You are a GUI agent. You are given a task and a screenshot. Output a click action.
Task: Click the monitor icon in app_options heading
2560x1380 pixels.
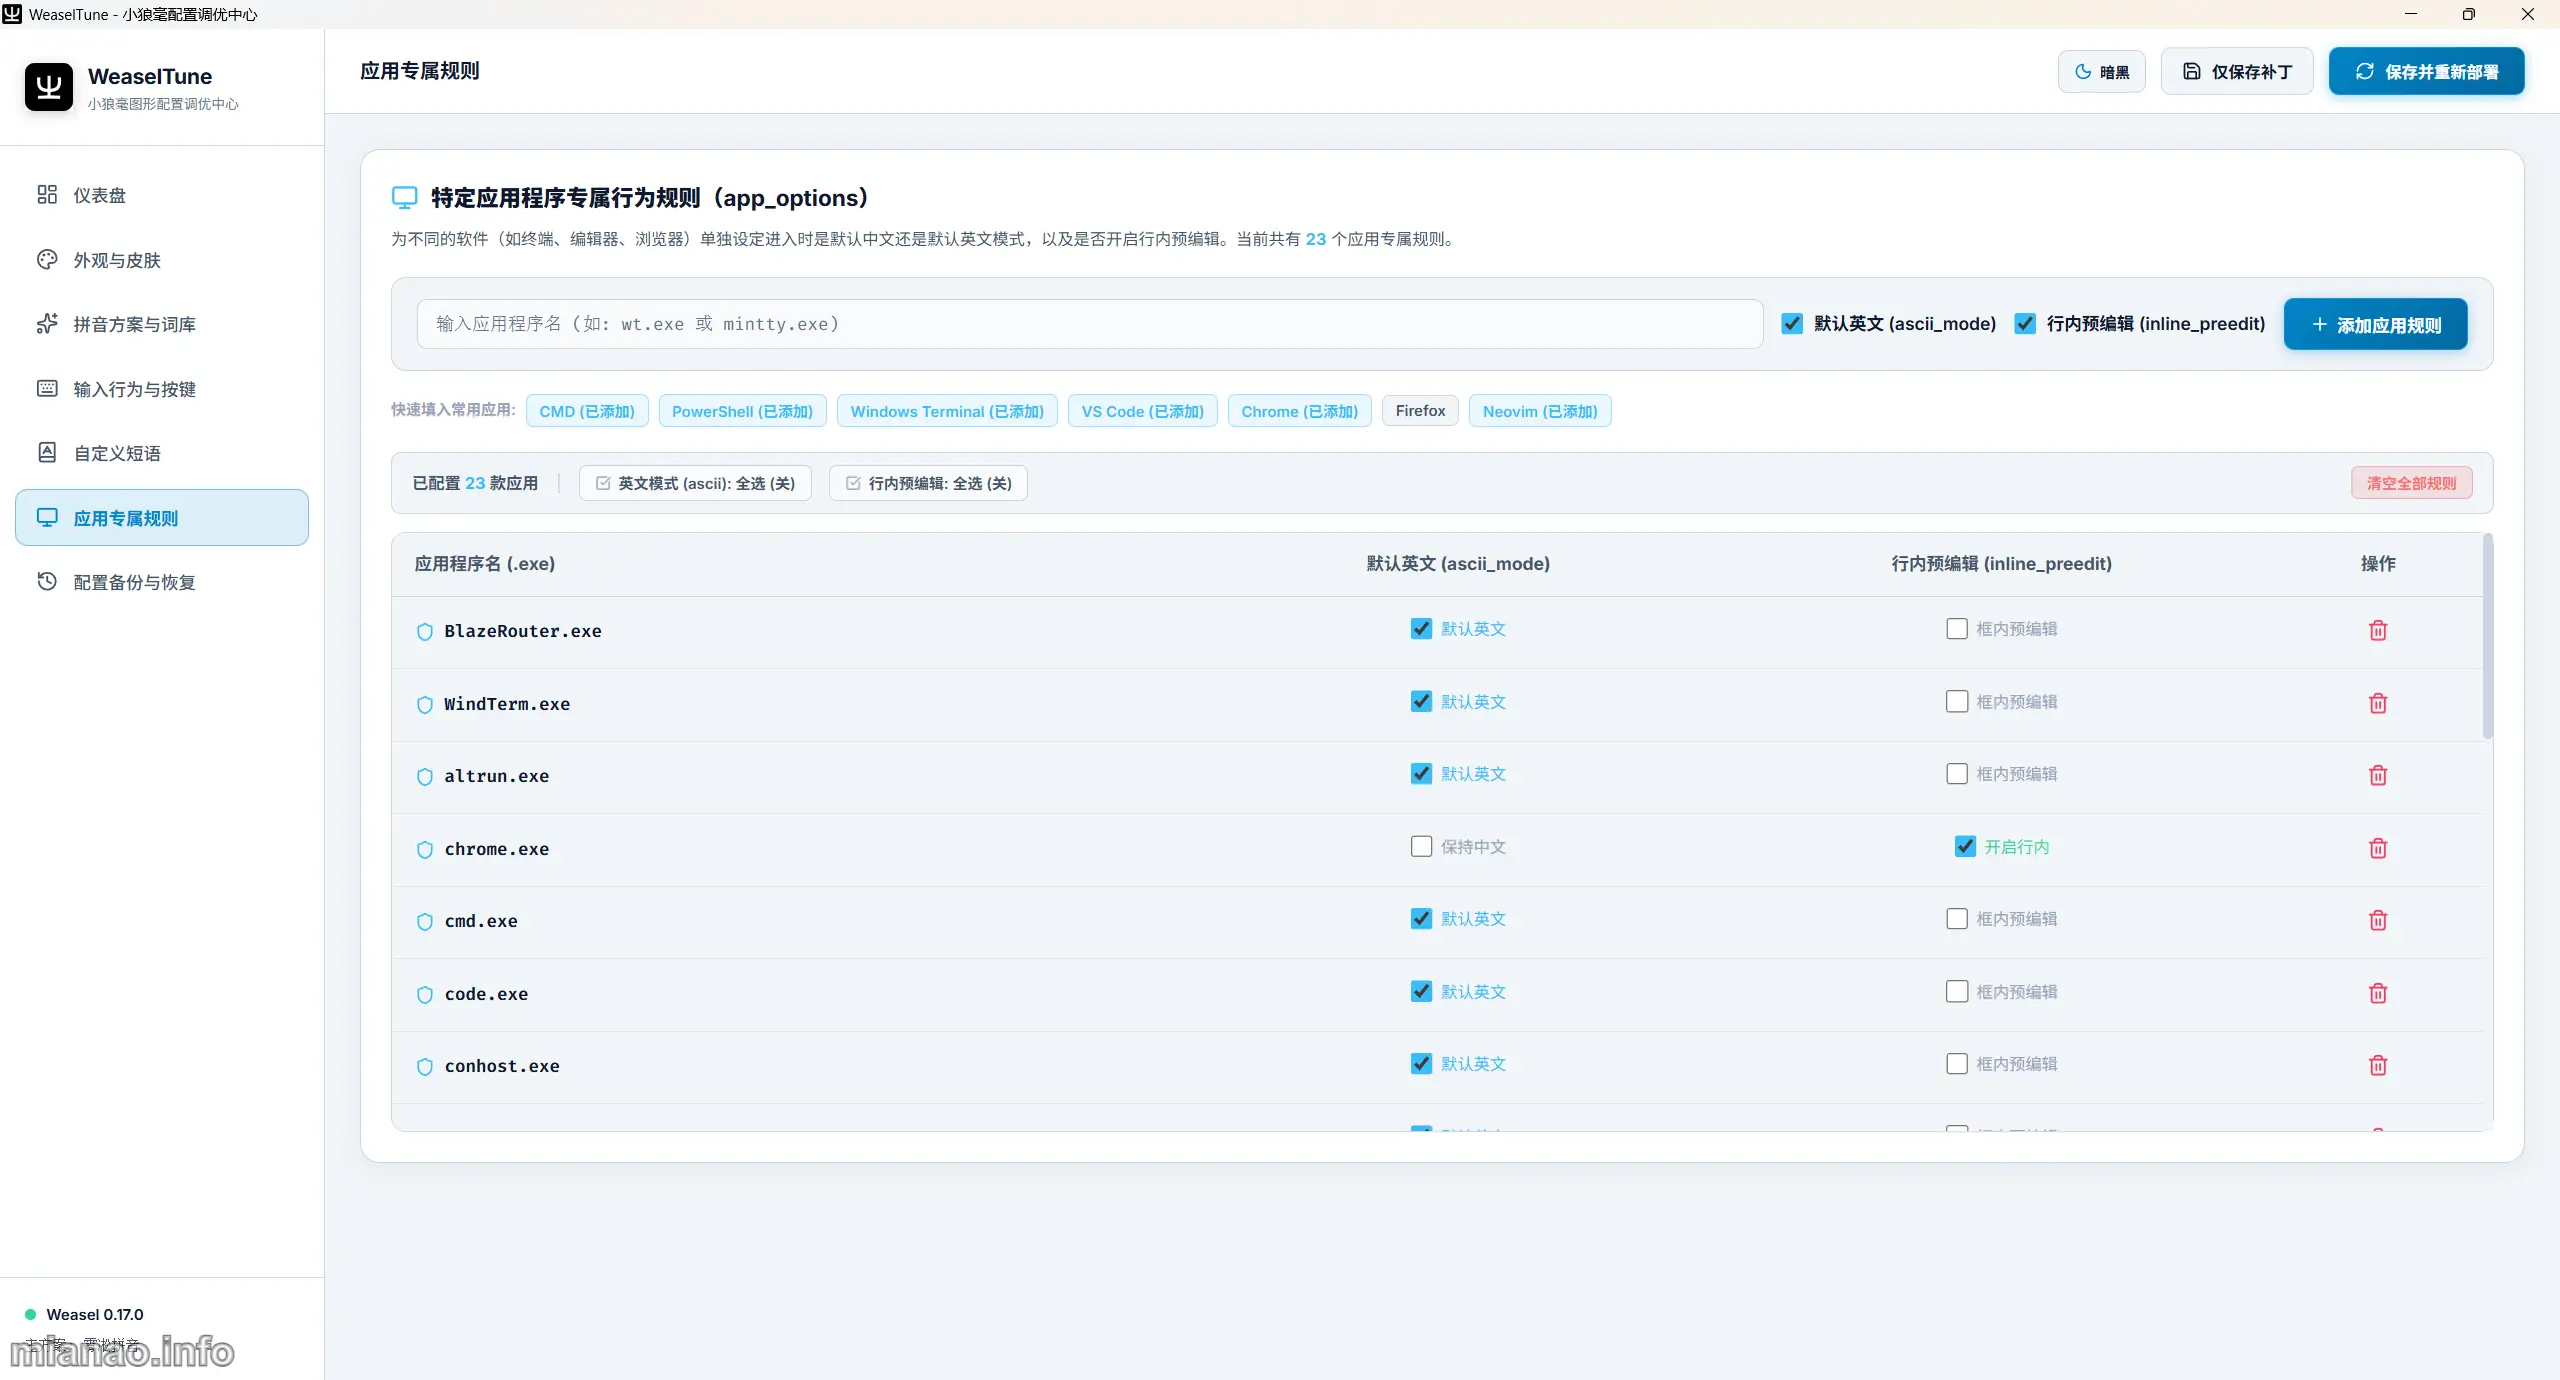click(x=404, y=197)
